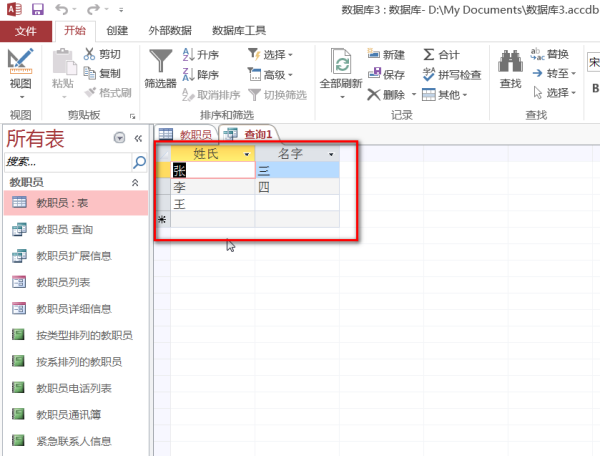Open 按系排列的教职员 report
This screenshot has height=456, width=600.
76,362
